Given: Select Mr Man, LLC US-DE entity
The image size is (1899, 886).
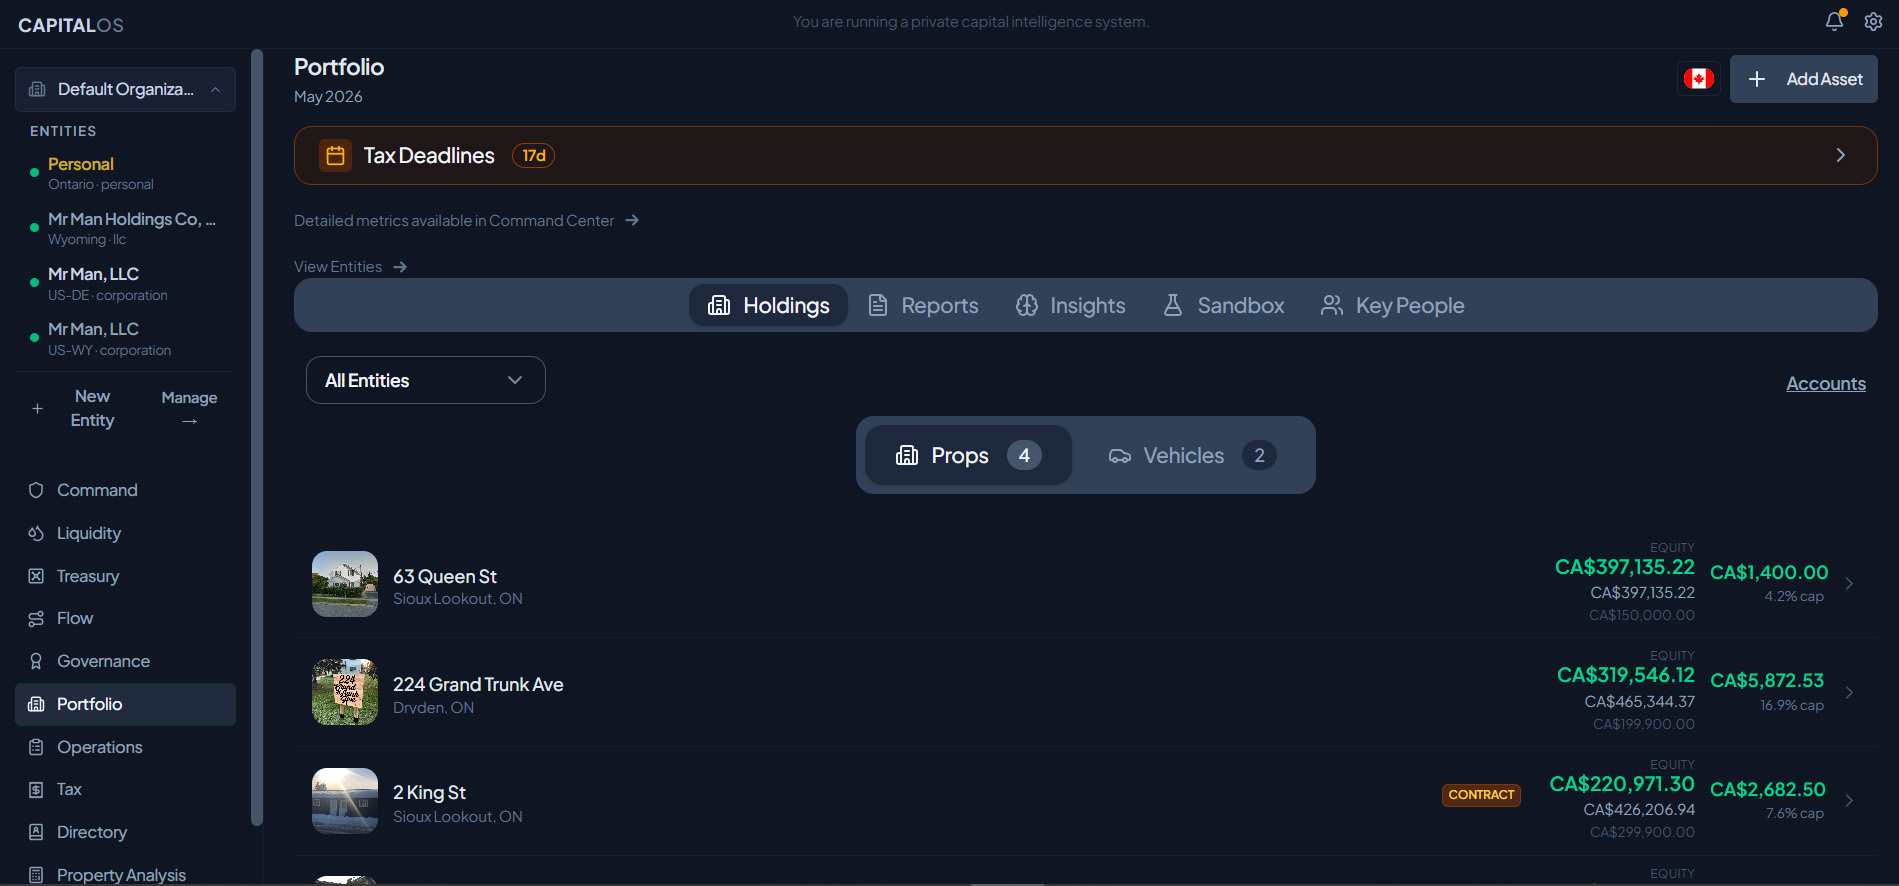Looking at the screenshot, I should point(125,283).
